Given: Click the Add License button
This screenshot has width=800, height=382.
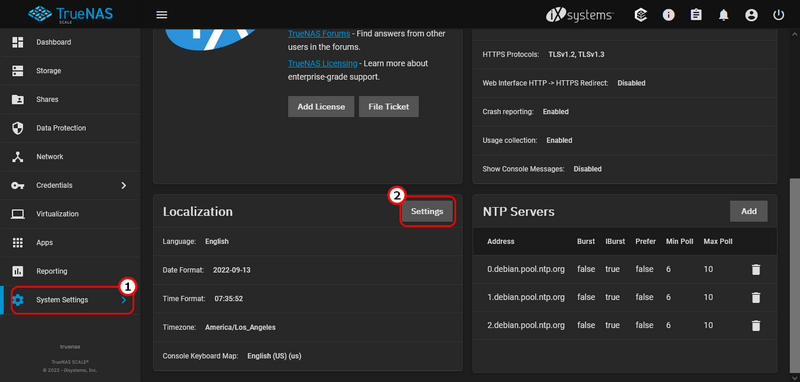Looking at the screenshot, I should [x=321, y=107].
